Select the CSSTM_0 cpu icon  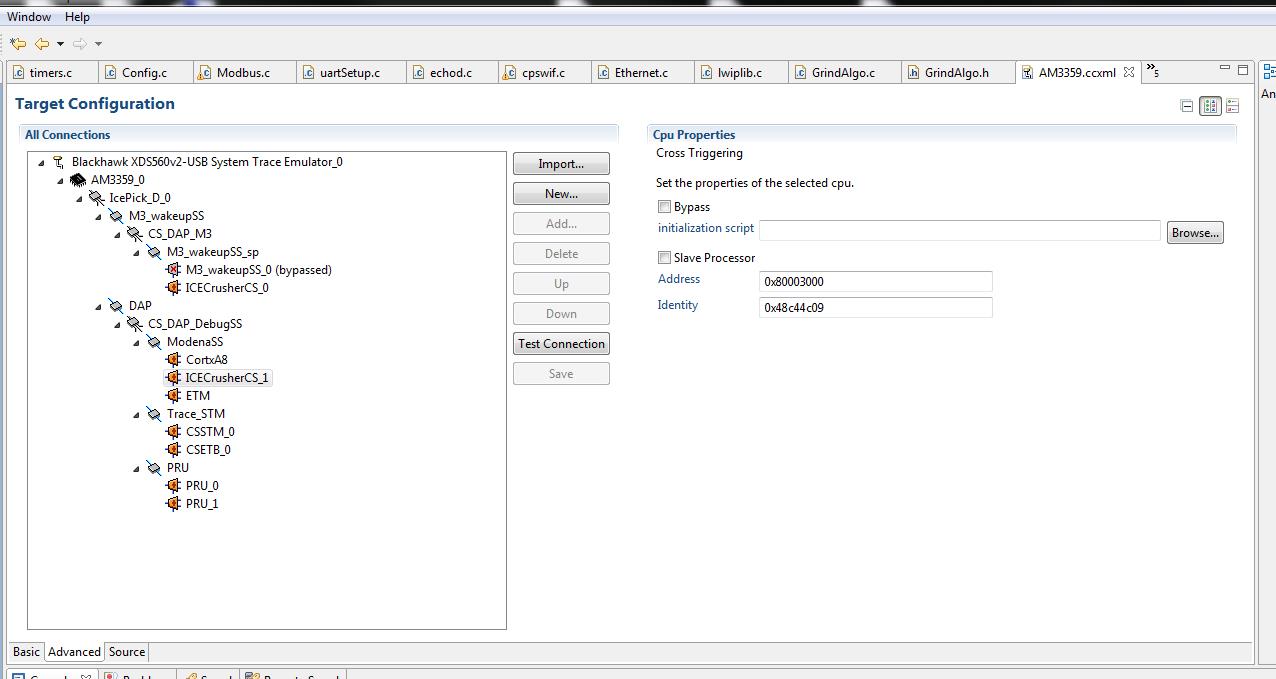(173, 432)
